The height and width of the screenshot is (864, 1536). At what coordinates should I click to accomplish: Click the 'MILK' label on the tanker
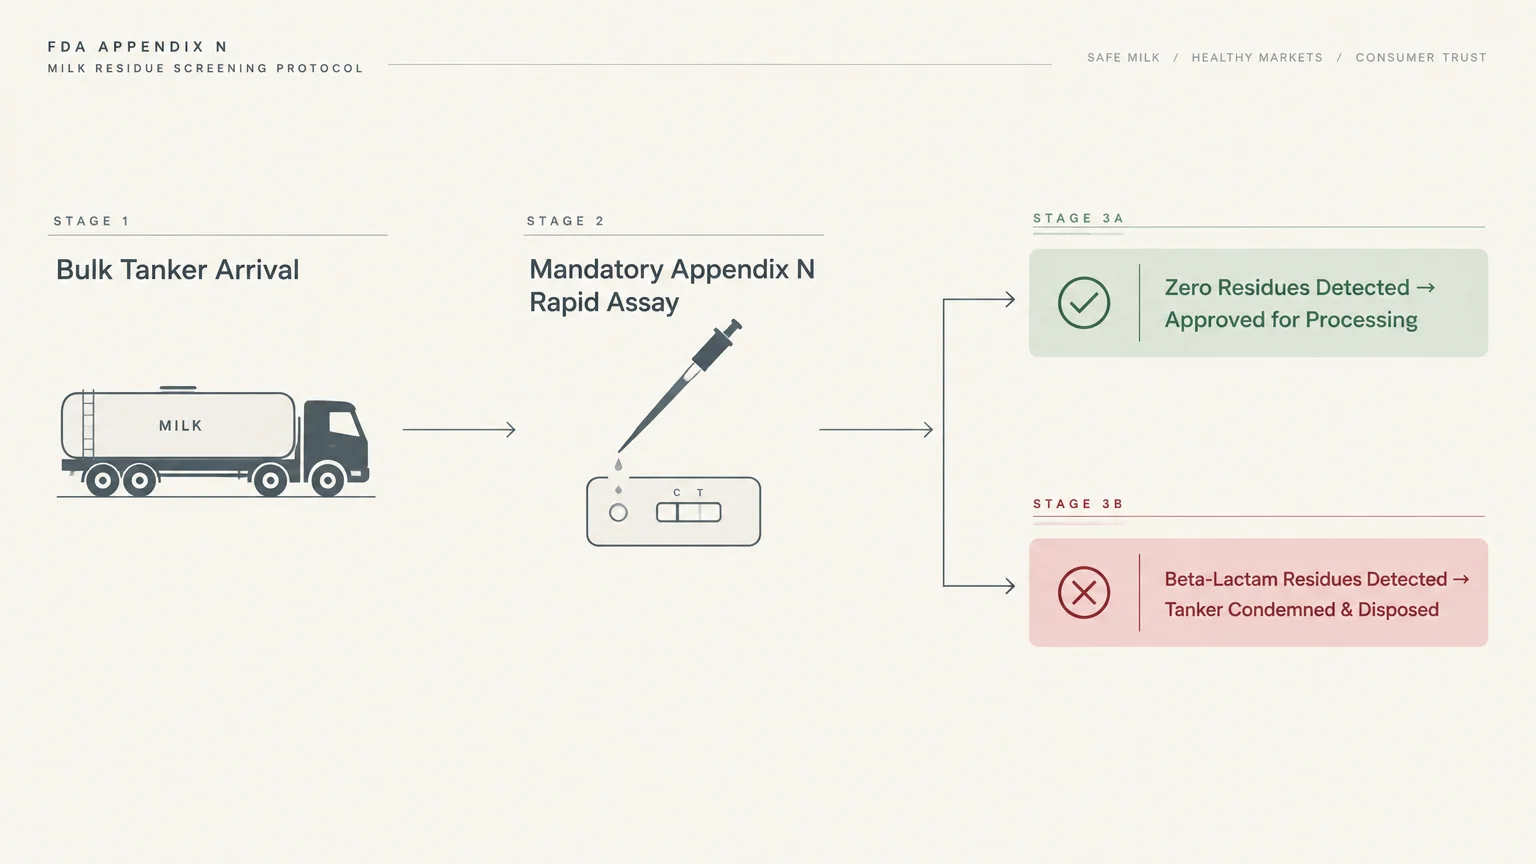pos(181,426)
